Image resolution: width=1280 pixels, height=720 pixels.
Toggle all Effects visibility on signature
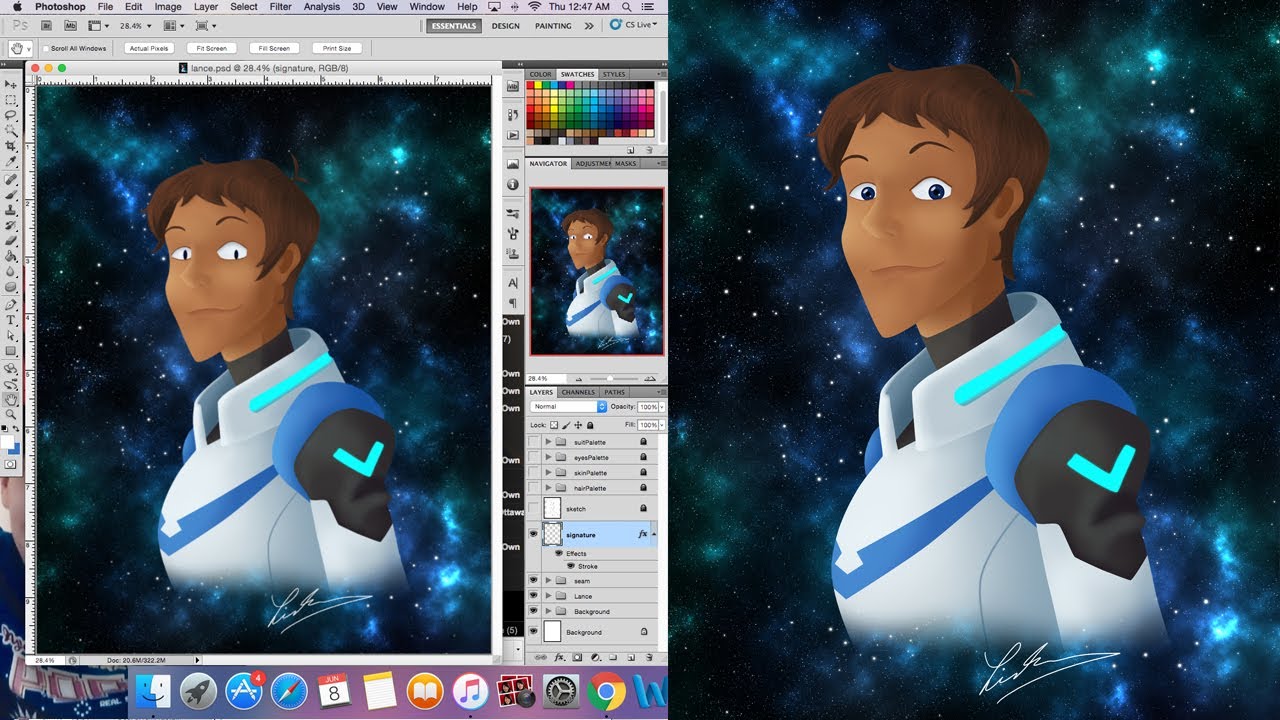[x=559, y=553]
